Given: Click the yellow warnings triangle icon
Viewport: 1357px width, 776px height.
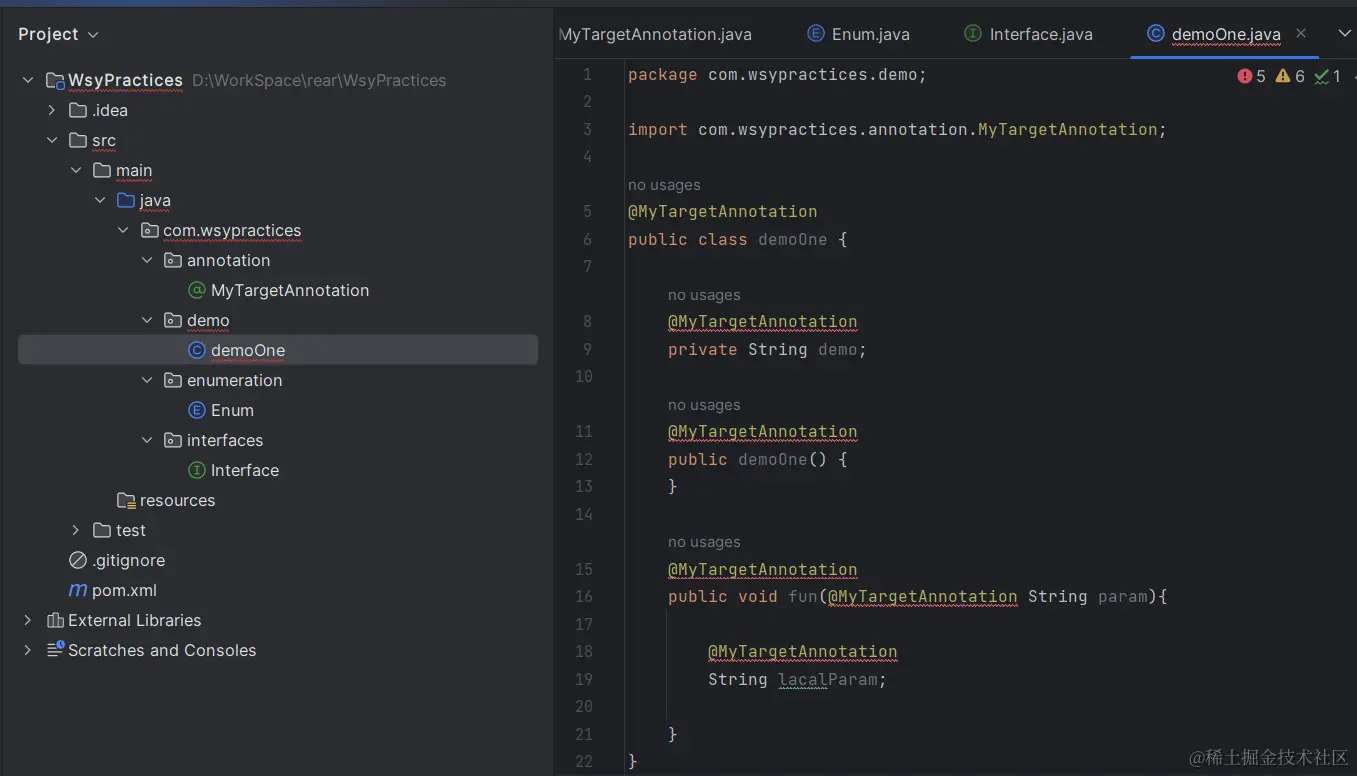Looking at the screenshot, I should 1283,76.
